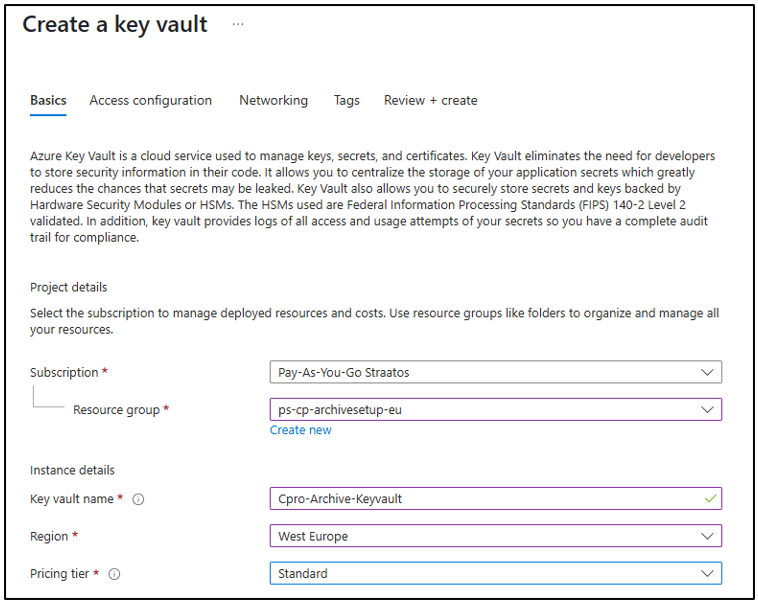Click into the Key vault name text field
The height and width of the screenshot is (603, 758).
[480, 498]
